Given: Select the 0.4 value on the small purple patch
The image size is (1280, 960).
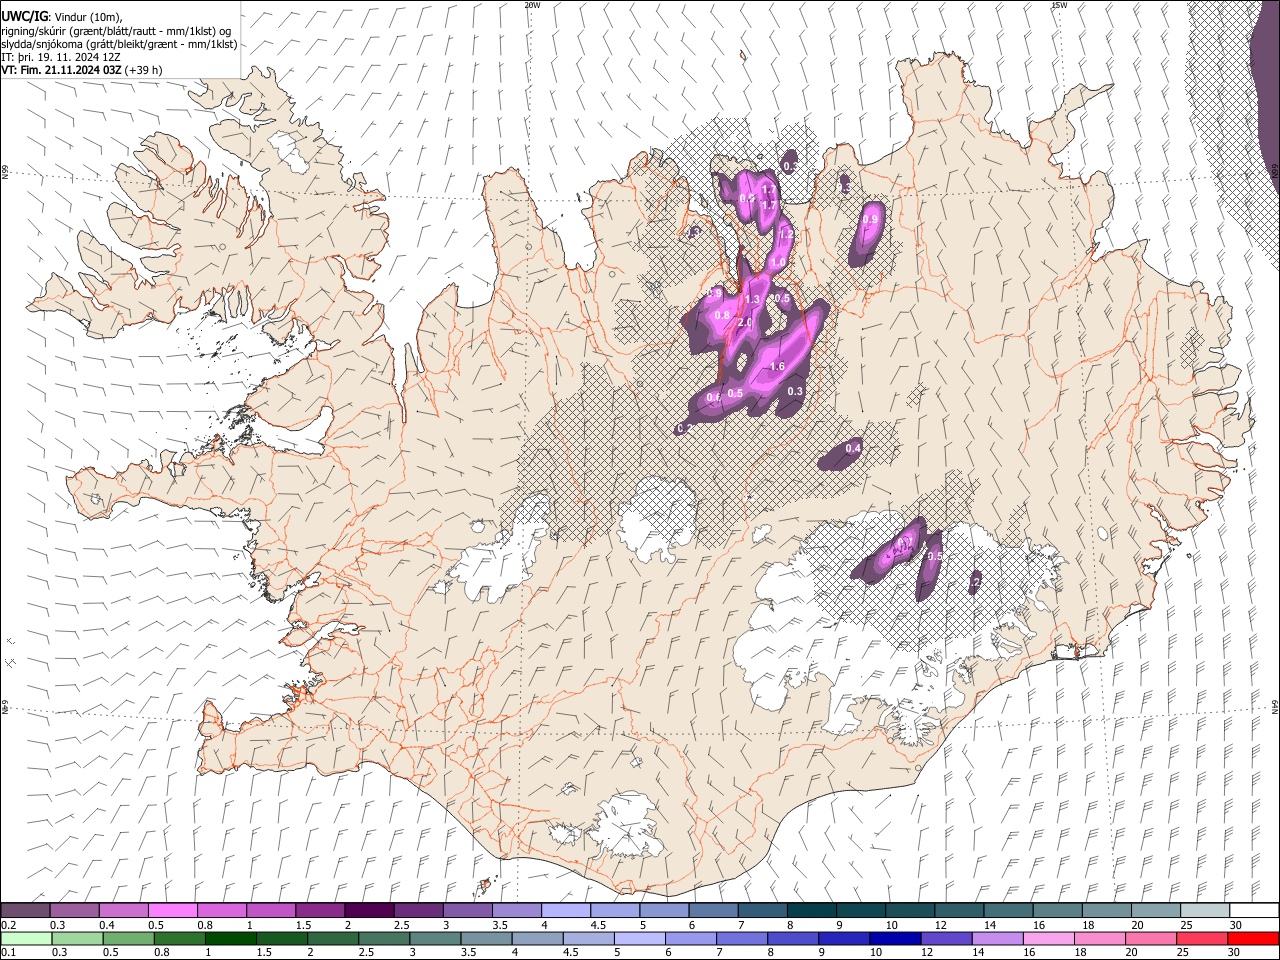Looking at the screenshot, I should tap(853, 448).
